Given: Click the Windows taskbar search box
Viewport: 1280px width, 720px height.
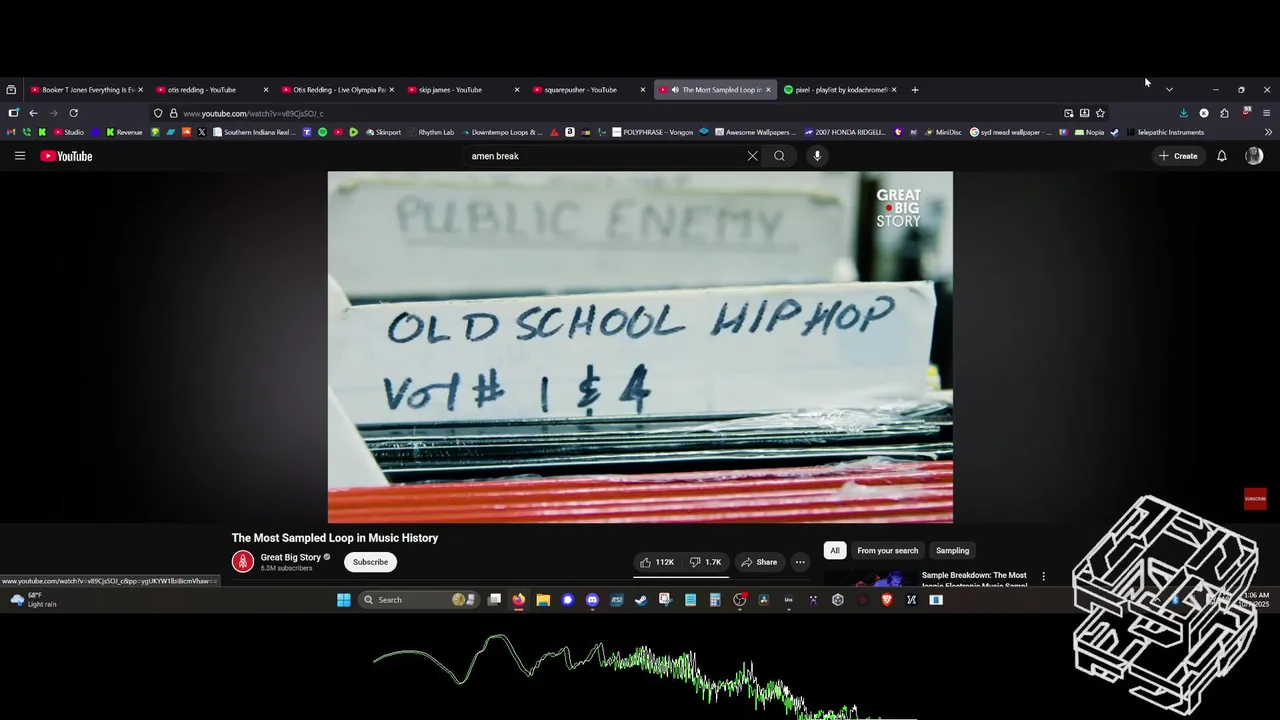Looking at the screenshot, I should point(420,600).
